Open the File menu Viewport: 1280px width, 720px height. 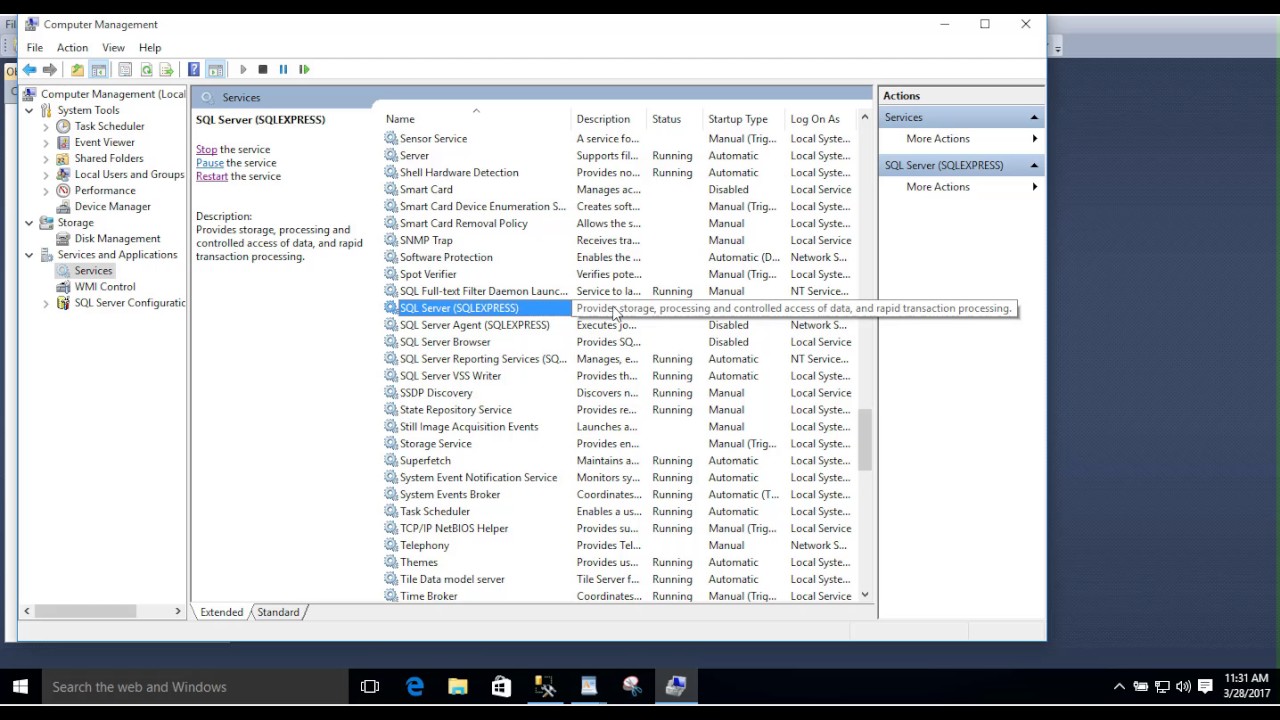pyautogui.click(x=34, y=47)
